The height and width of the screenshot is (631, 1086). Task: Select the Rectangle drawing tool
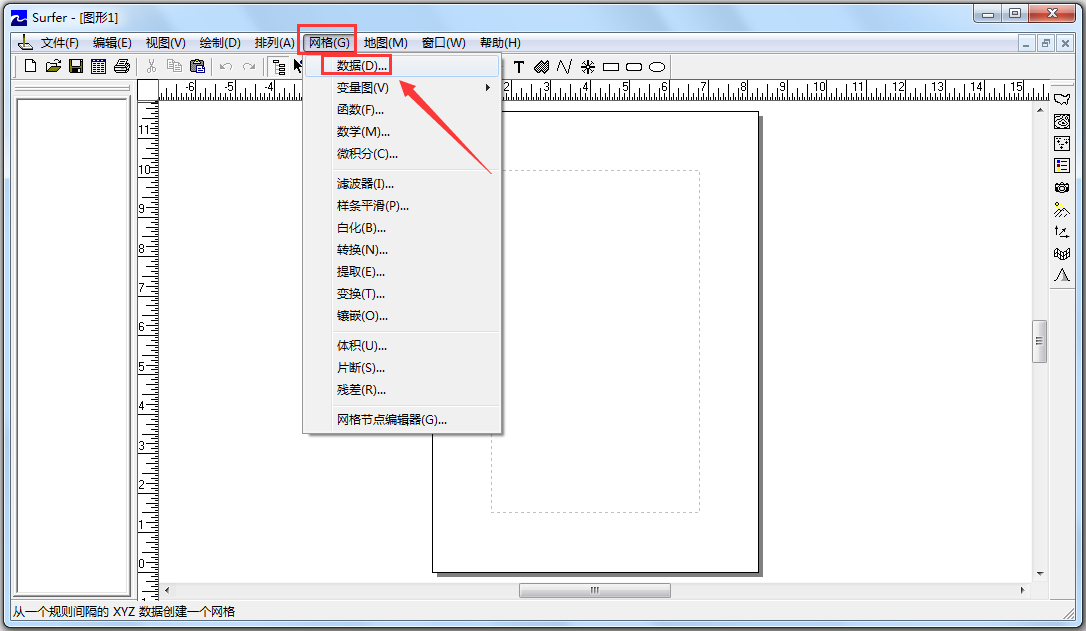[x=611, y=67]
